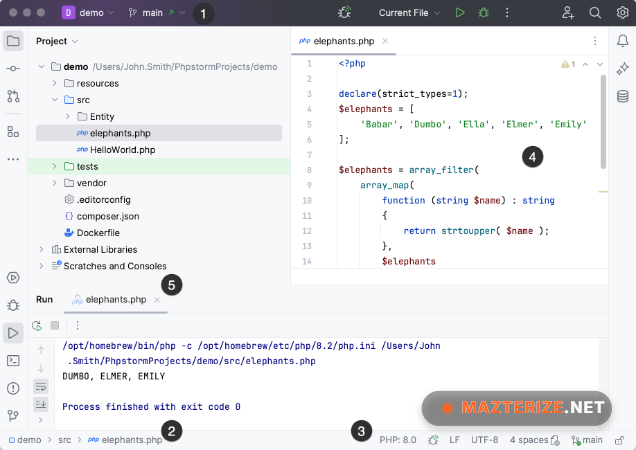Toggle soft-wrap in the Run console
Image resolution: width=636 pixels, height=450 pixels.
coord(41,387)
